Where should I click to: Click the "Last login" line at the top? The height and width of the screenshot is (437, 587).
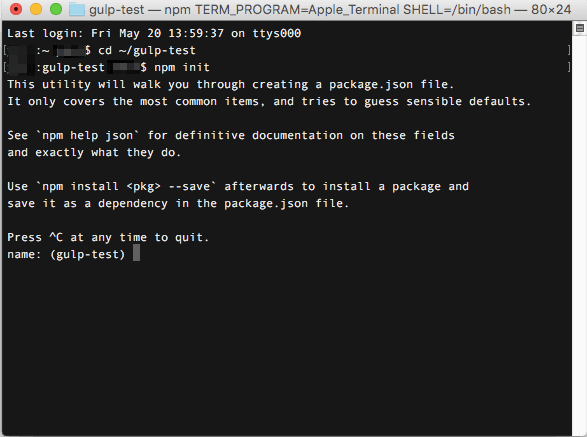pos(154,33)
